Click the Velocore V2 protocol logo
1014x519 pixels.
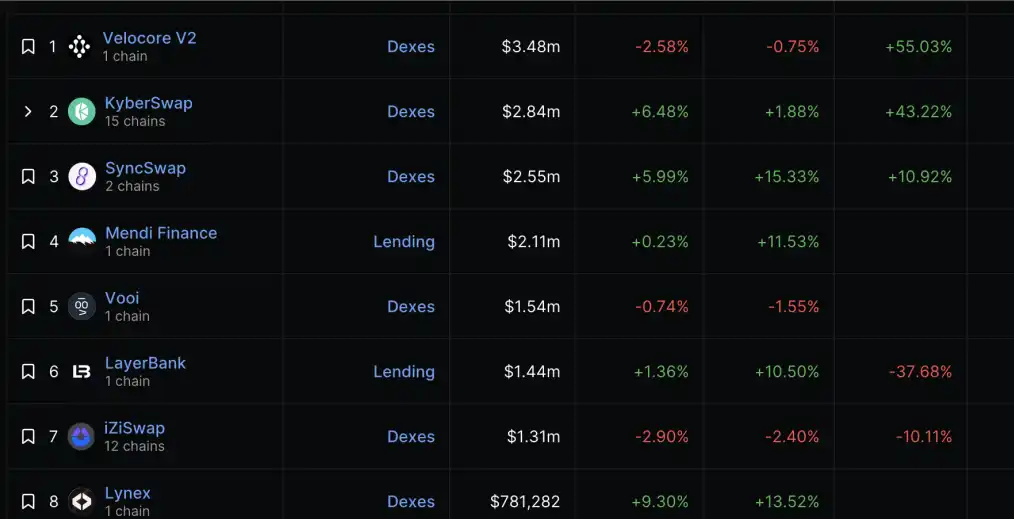click(80, 47)
